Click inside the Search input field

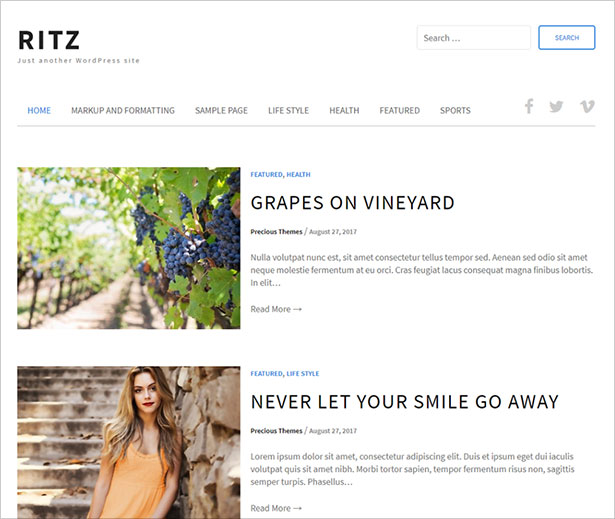(474, 38)
